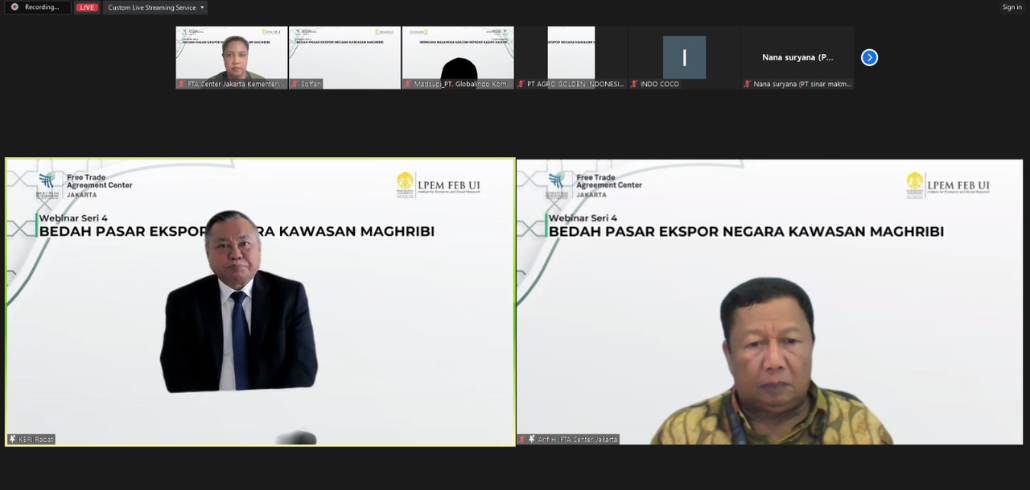Select Nana suryana participant tile
1030x490 pixels.
click(x=797, y=56)
